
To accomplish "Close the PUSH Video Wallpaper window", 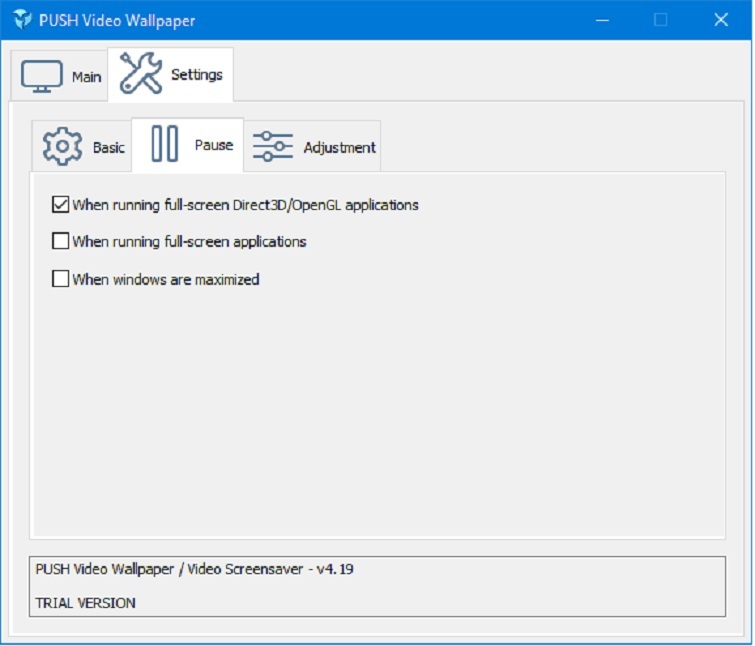I will pyautogui.click(x=720, y=20).
